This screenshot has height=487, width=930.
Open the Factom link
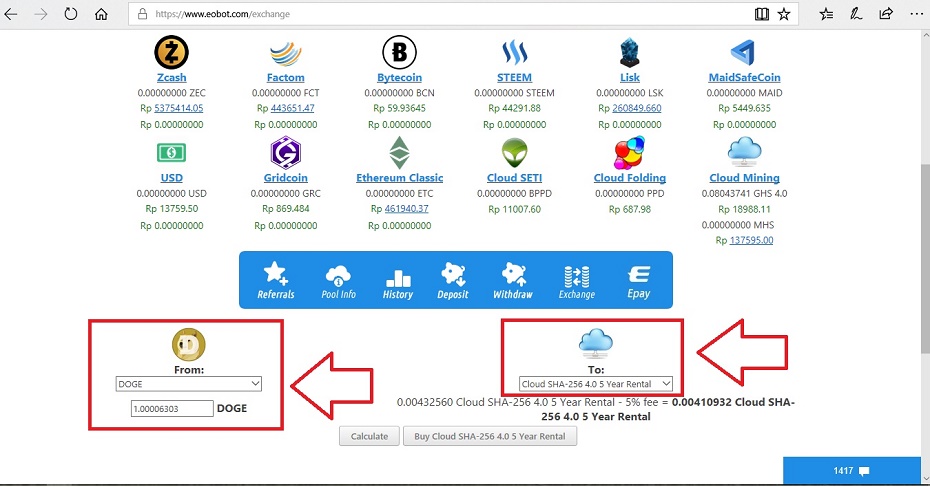pos(285,78)
